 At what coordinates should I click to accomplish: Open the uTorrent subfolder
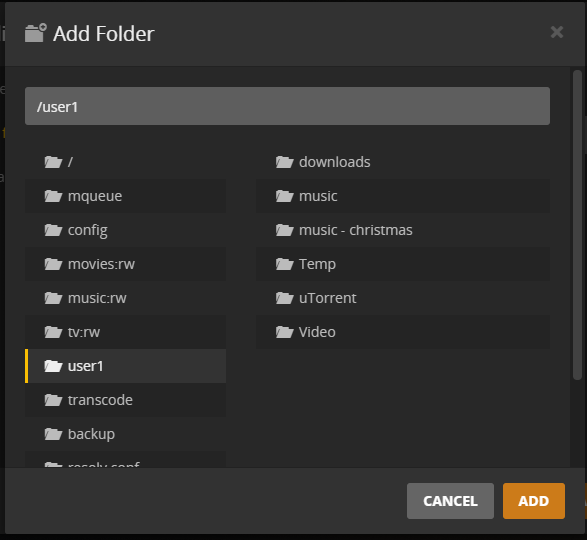(x=328, y=298)
